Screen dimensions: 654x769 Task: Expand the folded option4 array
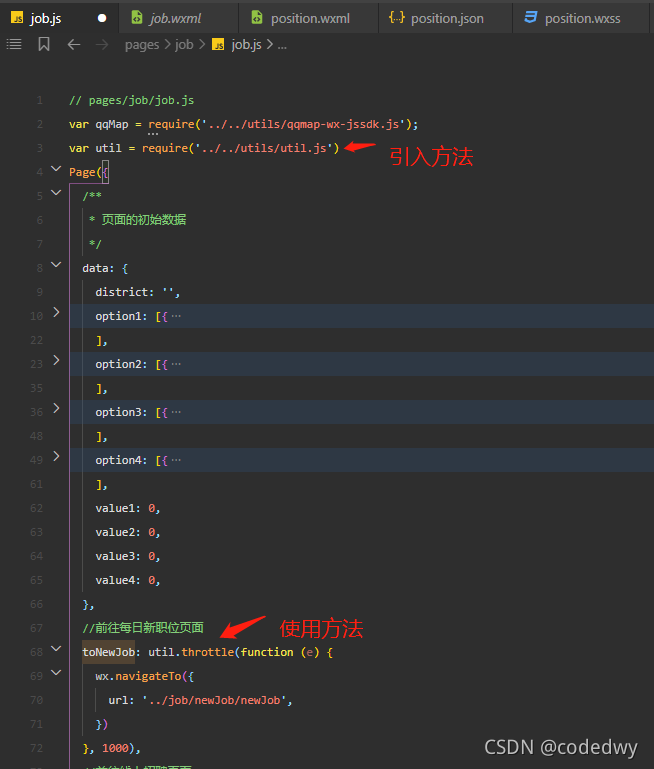(x=56, y=456)
